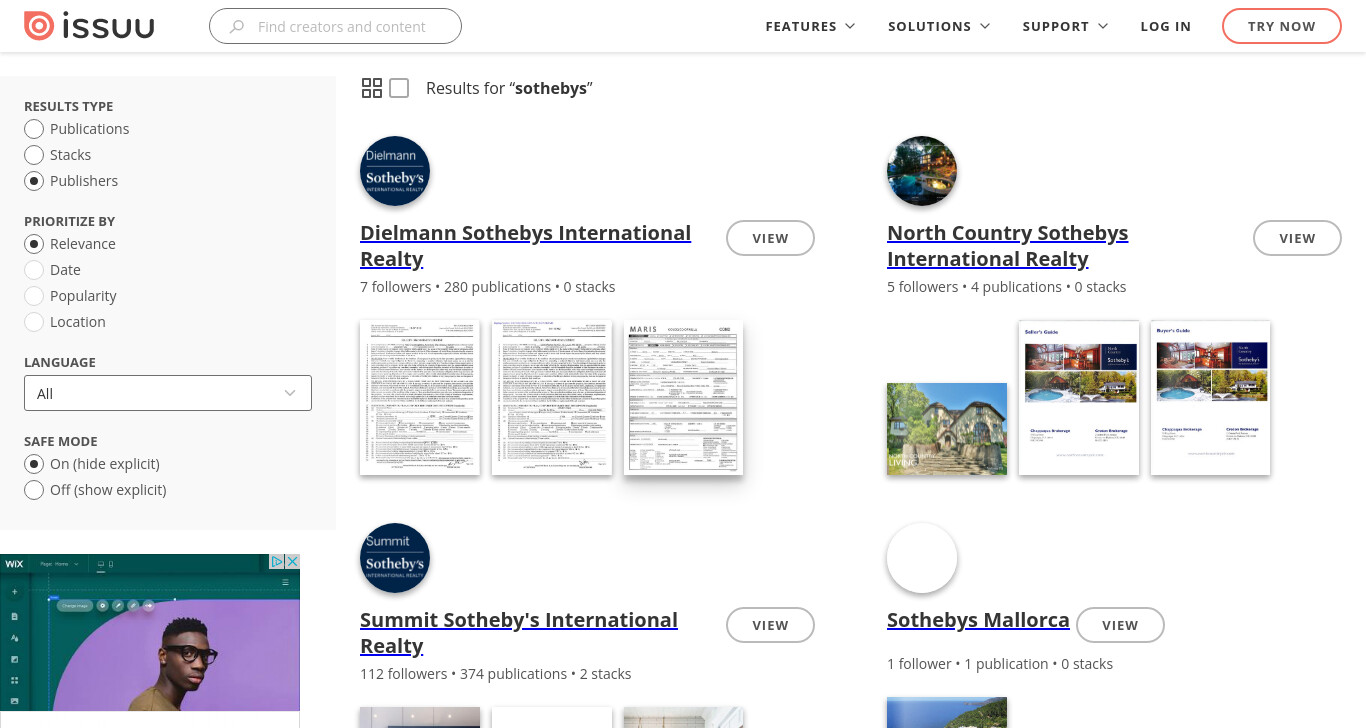Open North Country Sothebys avatar
The image size is (1366, 728).
tap(922, 171)
